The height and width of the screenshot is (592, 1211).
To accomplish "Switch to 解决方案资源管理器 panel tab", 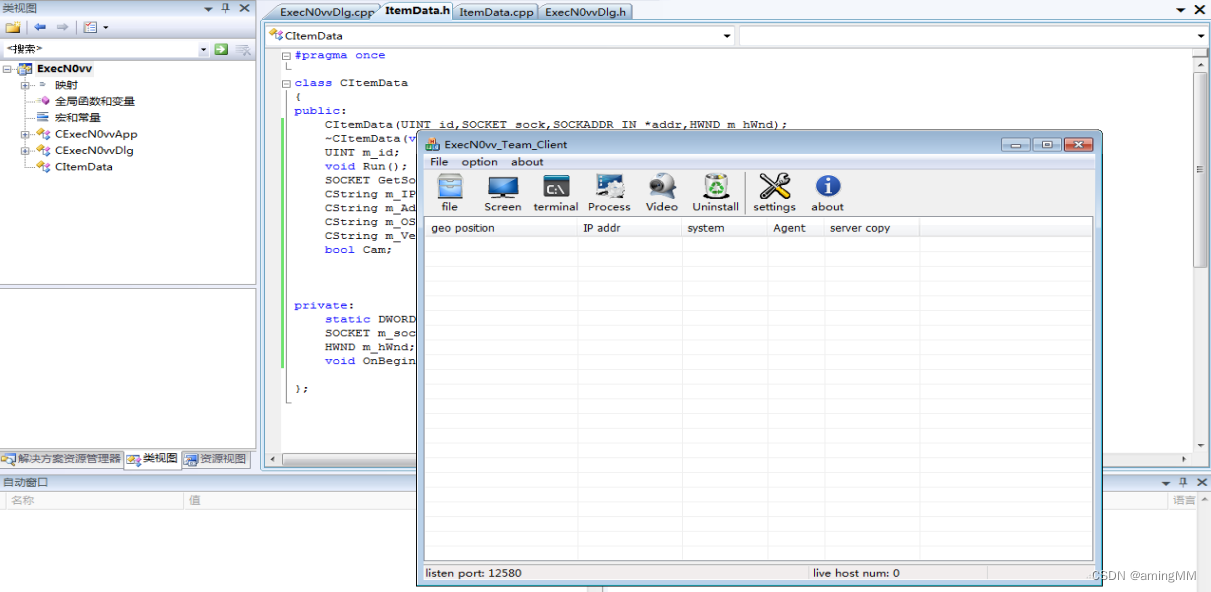I will point(62,459).
